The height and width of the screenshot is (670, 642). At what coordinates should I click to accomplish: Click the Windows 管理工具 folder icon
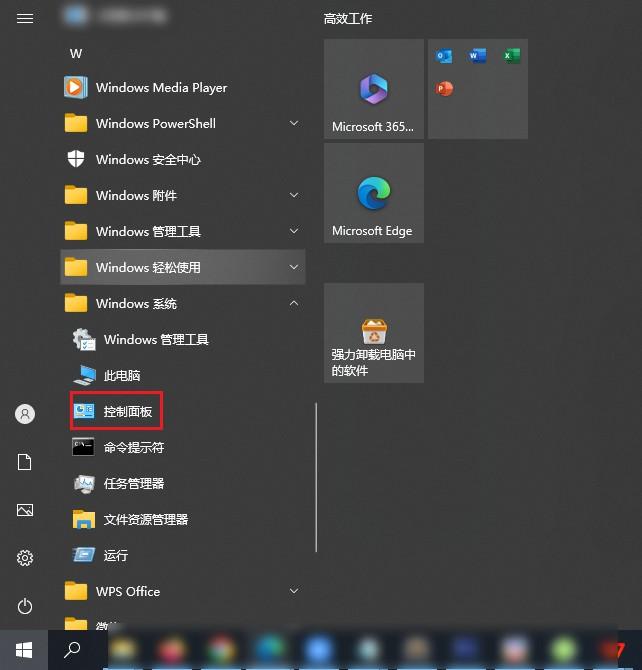click(76, 231)
